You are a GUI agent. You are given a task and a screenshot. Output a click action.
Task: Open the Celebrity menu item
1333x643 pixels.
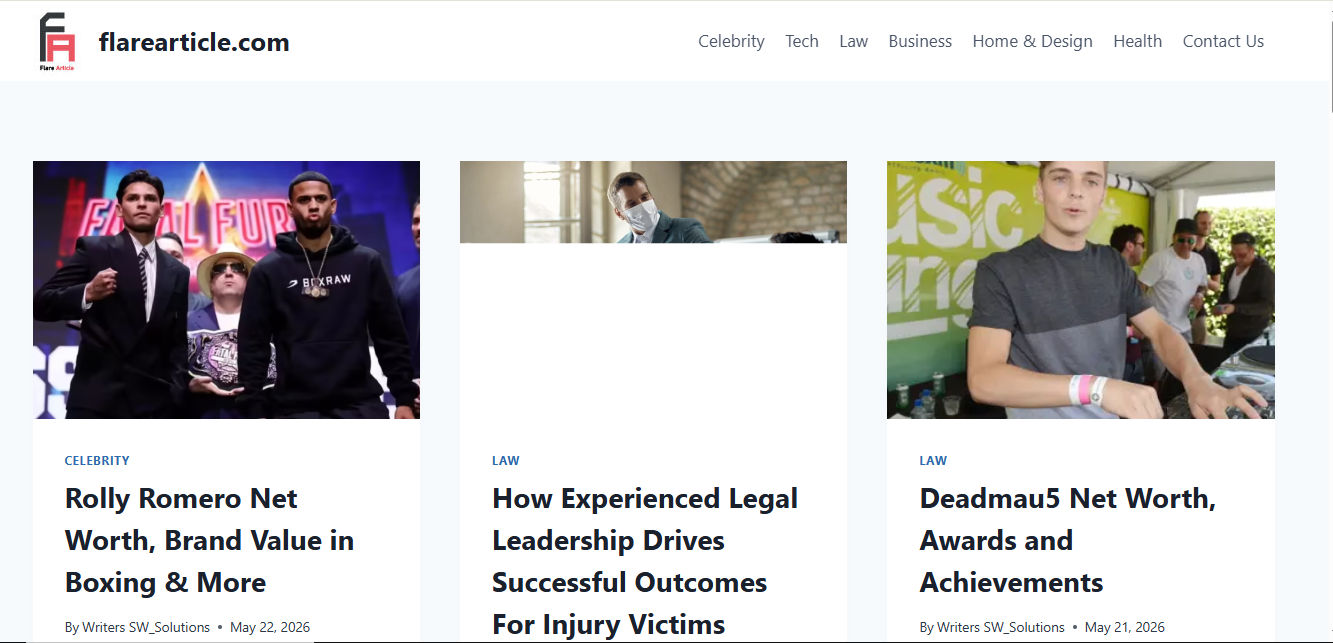[x=731, y=41]
